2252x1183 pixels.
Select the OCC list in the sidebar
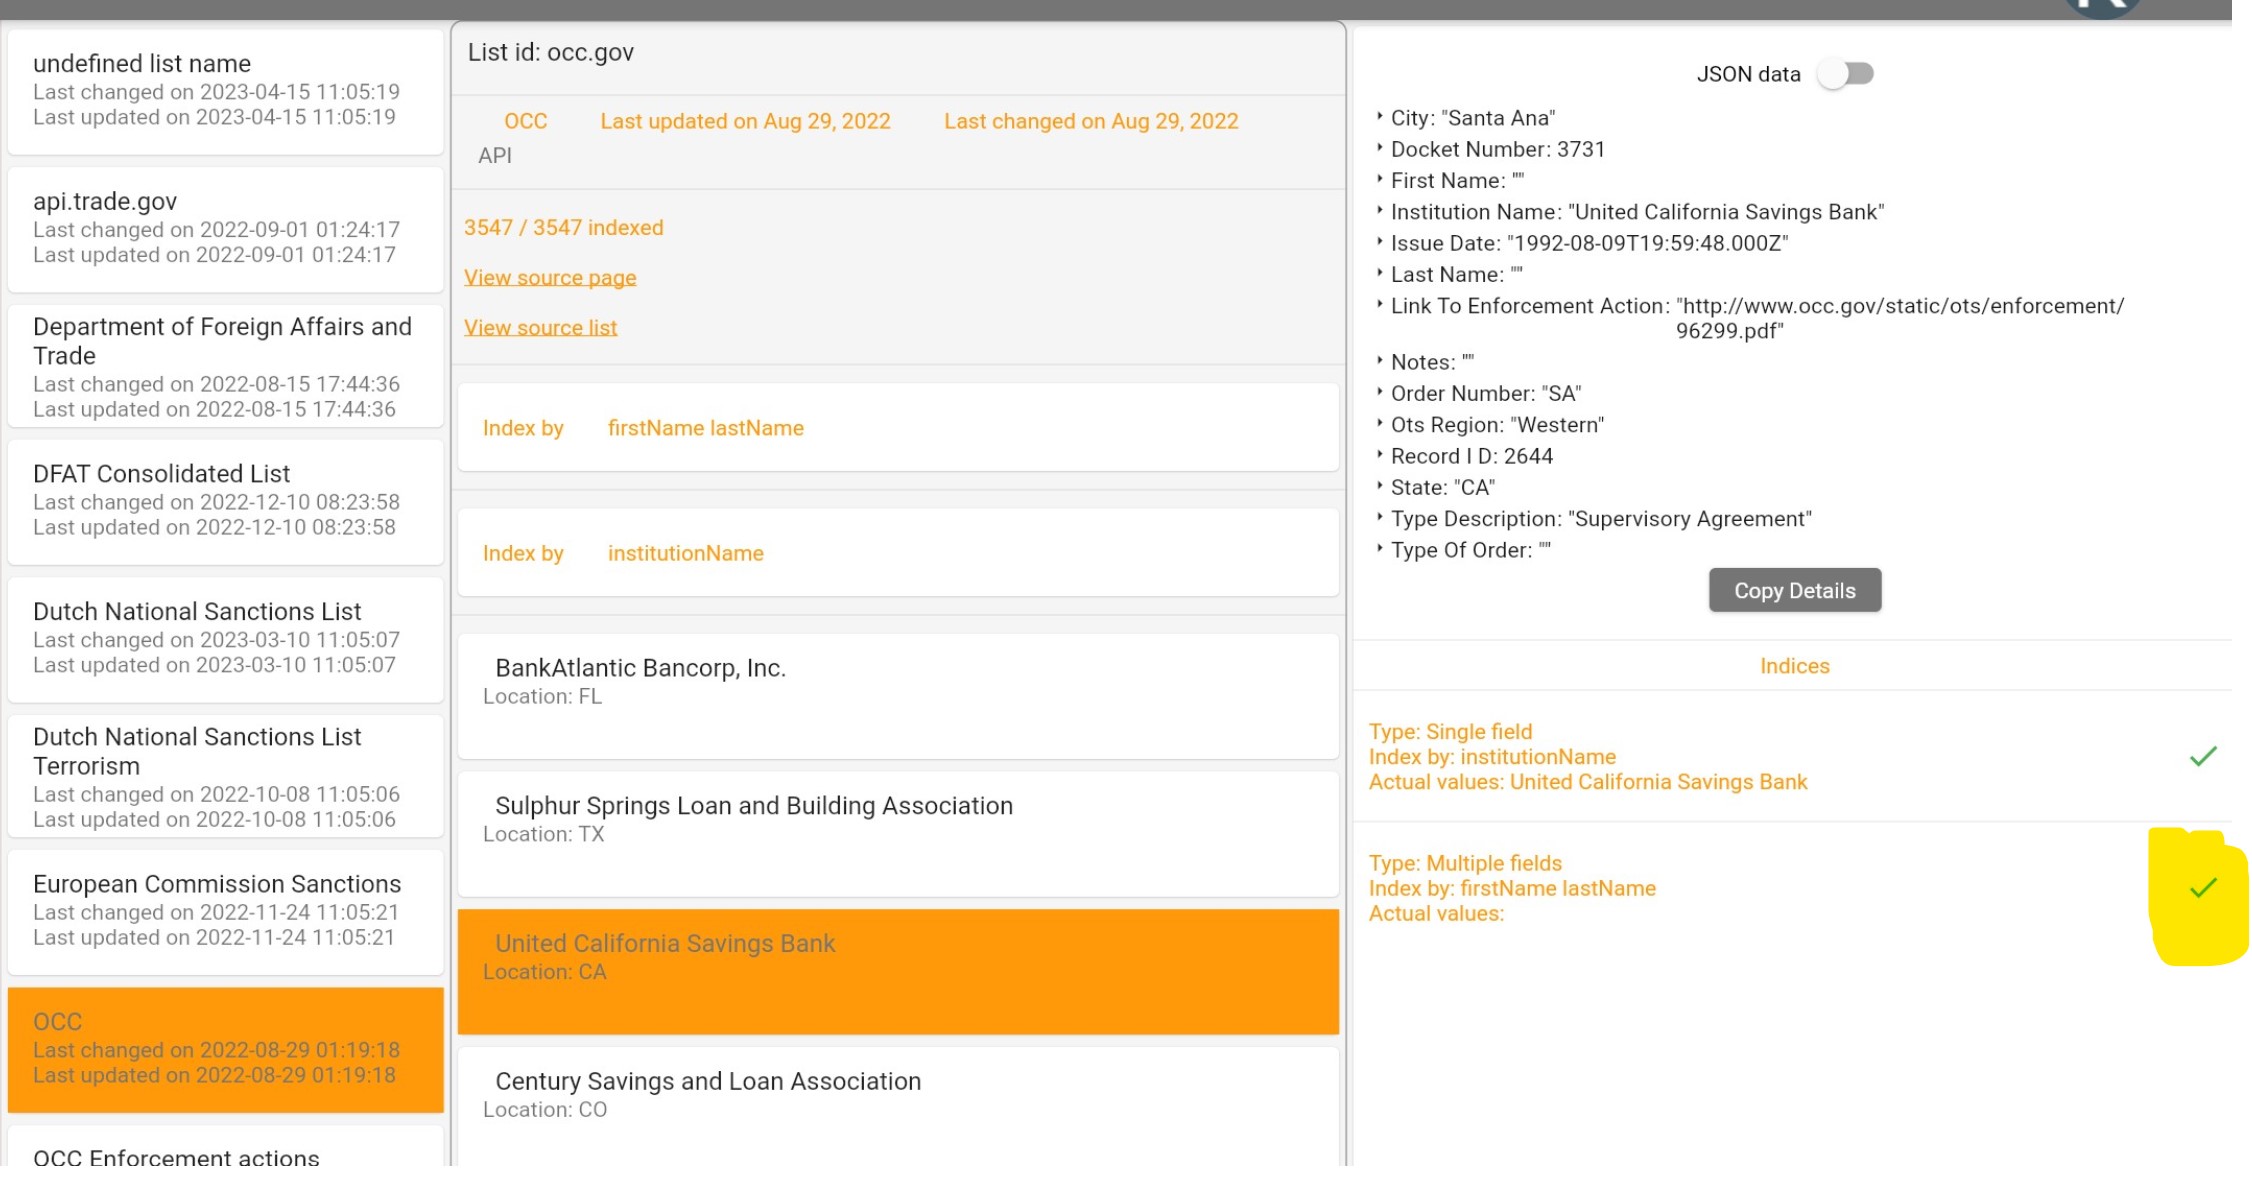[x=225, y=1047]
